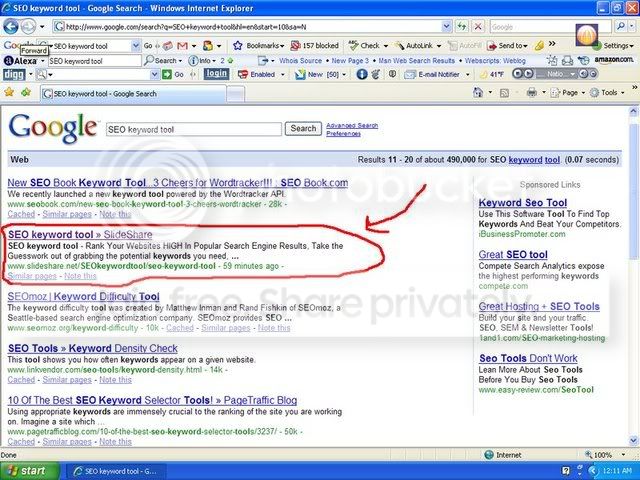Image resolution: width=640 pixels, height=480 pixels.
Task: Click the 157 blocked popup blocker
Action: coord(314,46)
